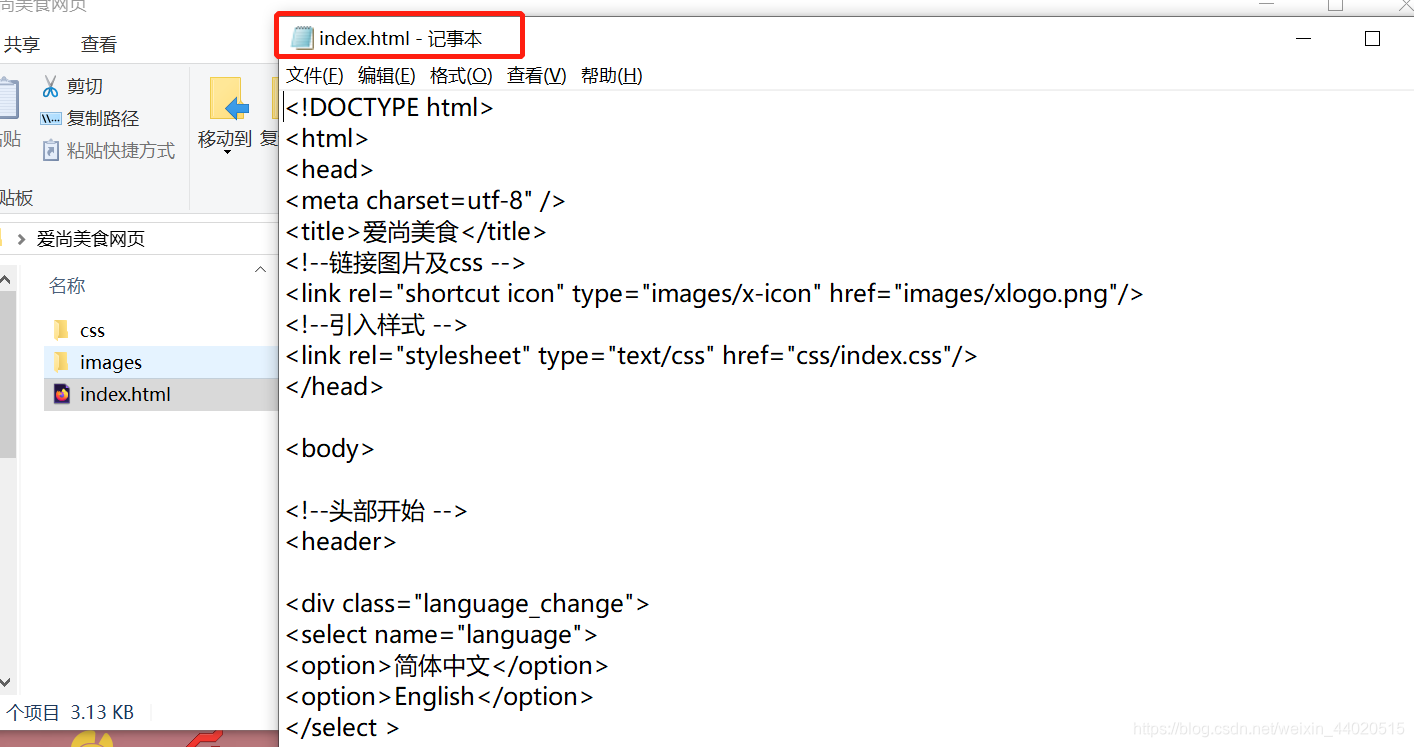Click the <title>爱尚美食</title> line
The width and height of the screenshot is (1414, 747).
416,232
